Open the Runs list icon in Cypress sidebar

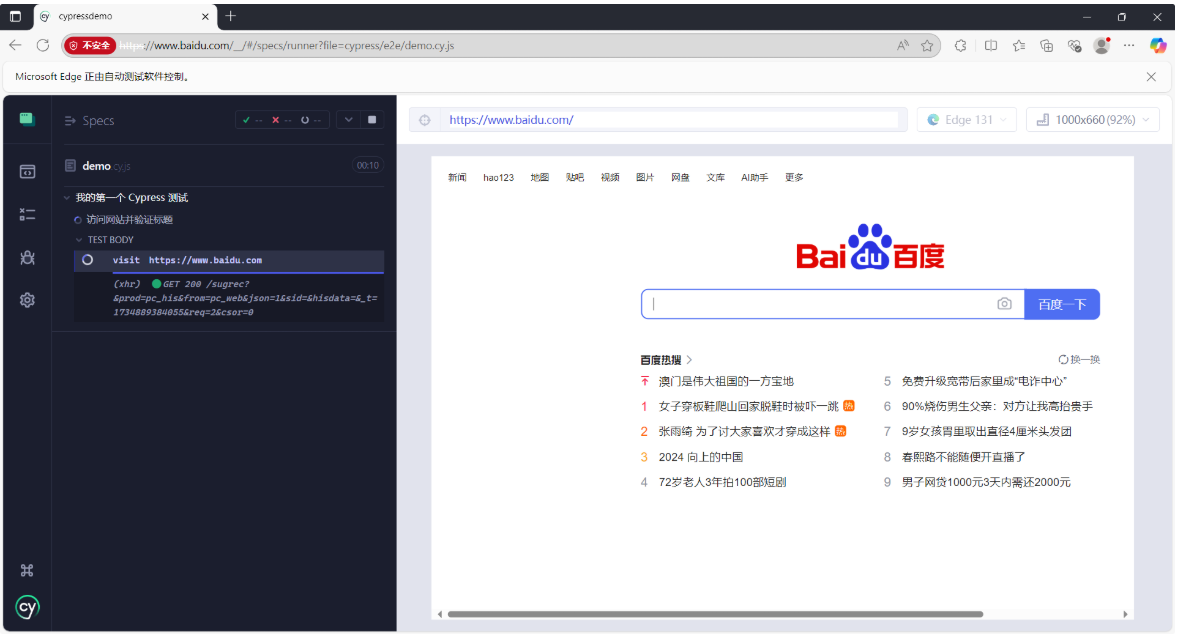click(27, 215)
